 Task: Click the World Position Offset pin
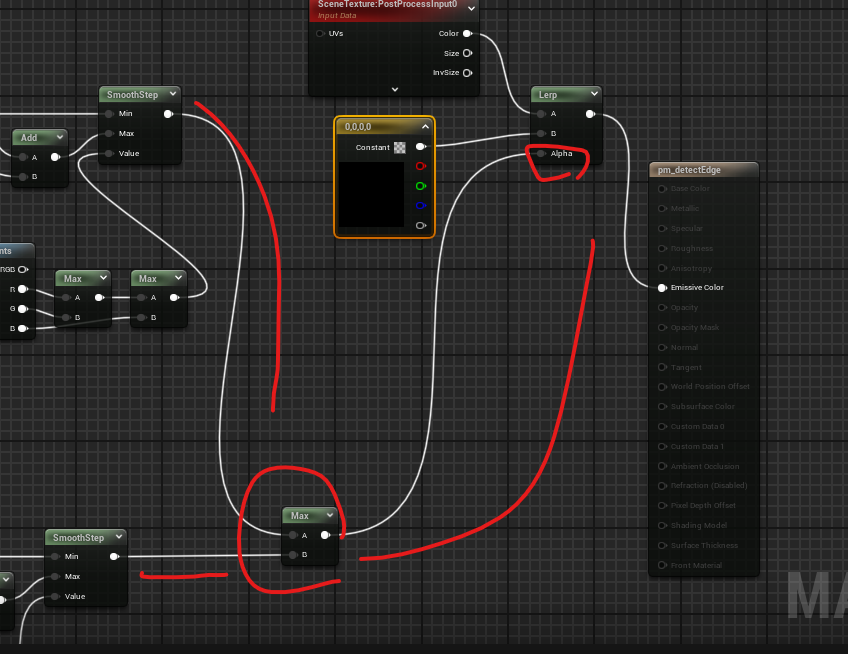click(662, 387)
